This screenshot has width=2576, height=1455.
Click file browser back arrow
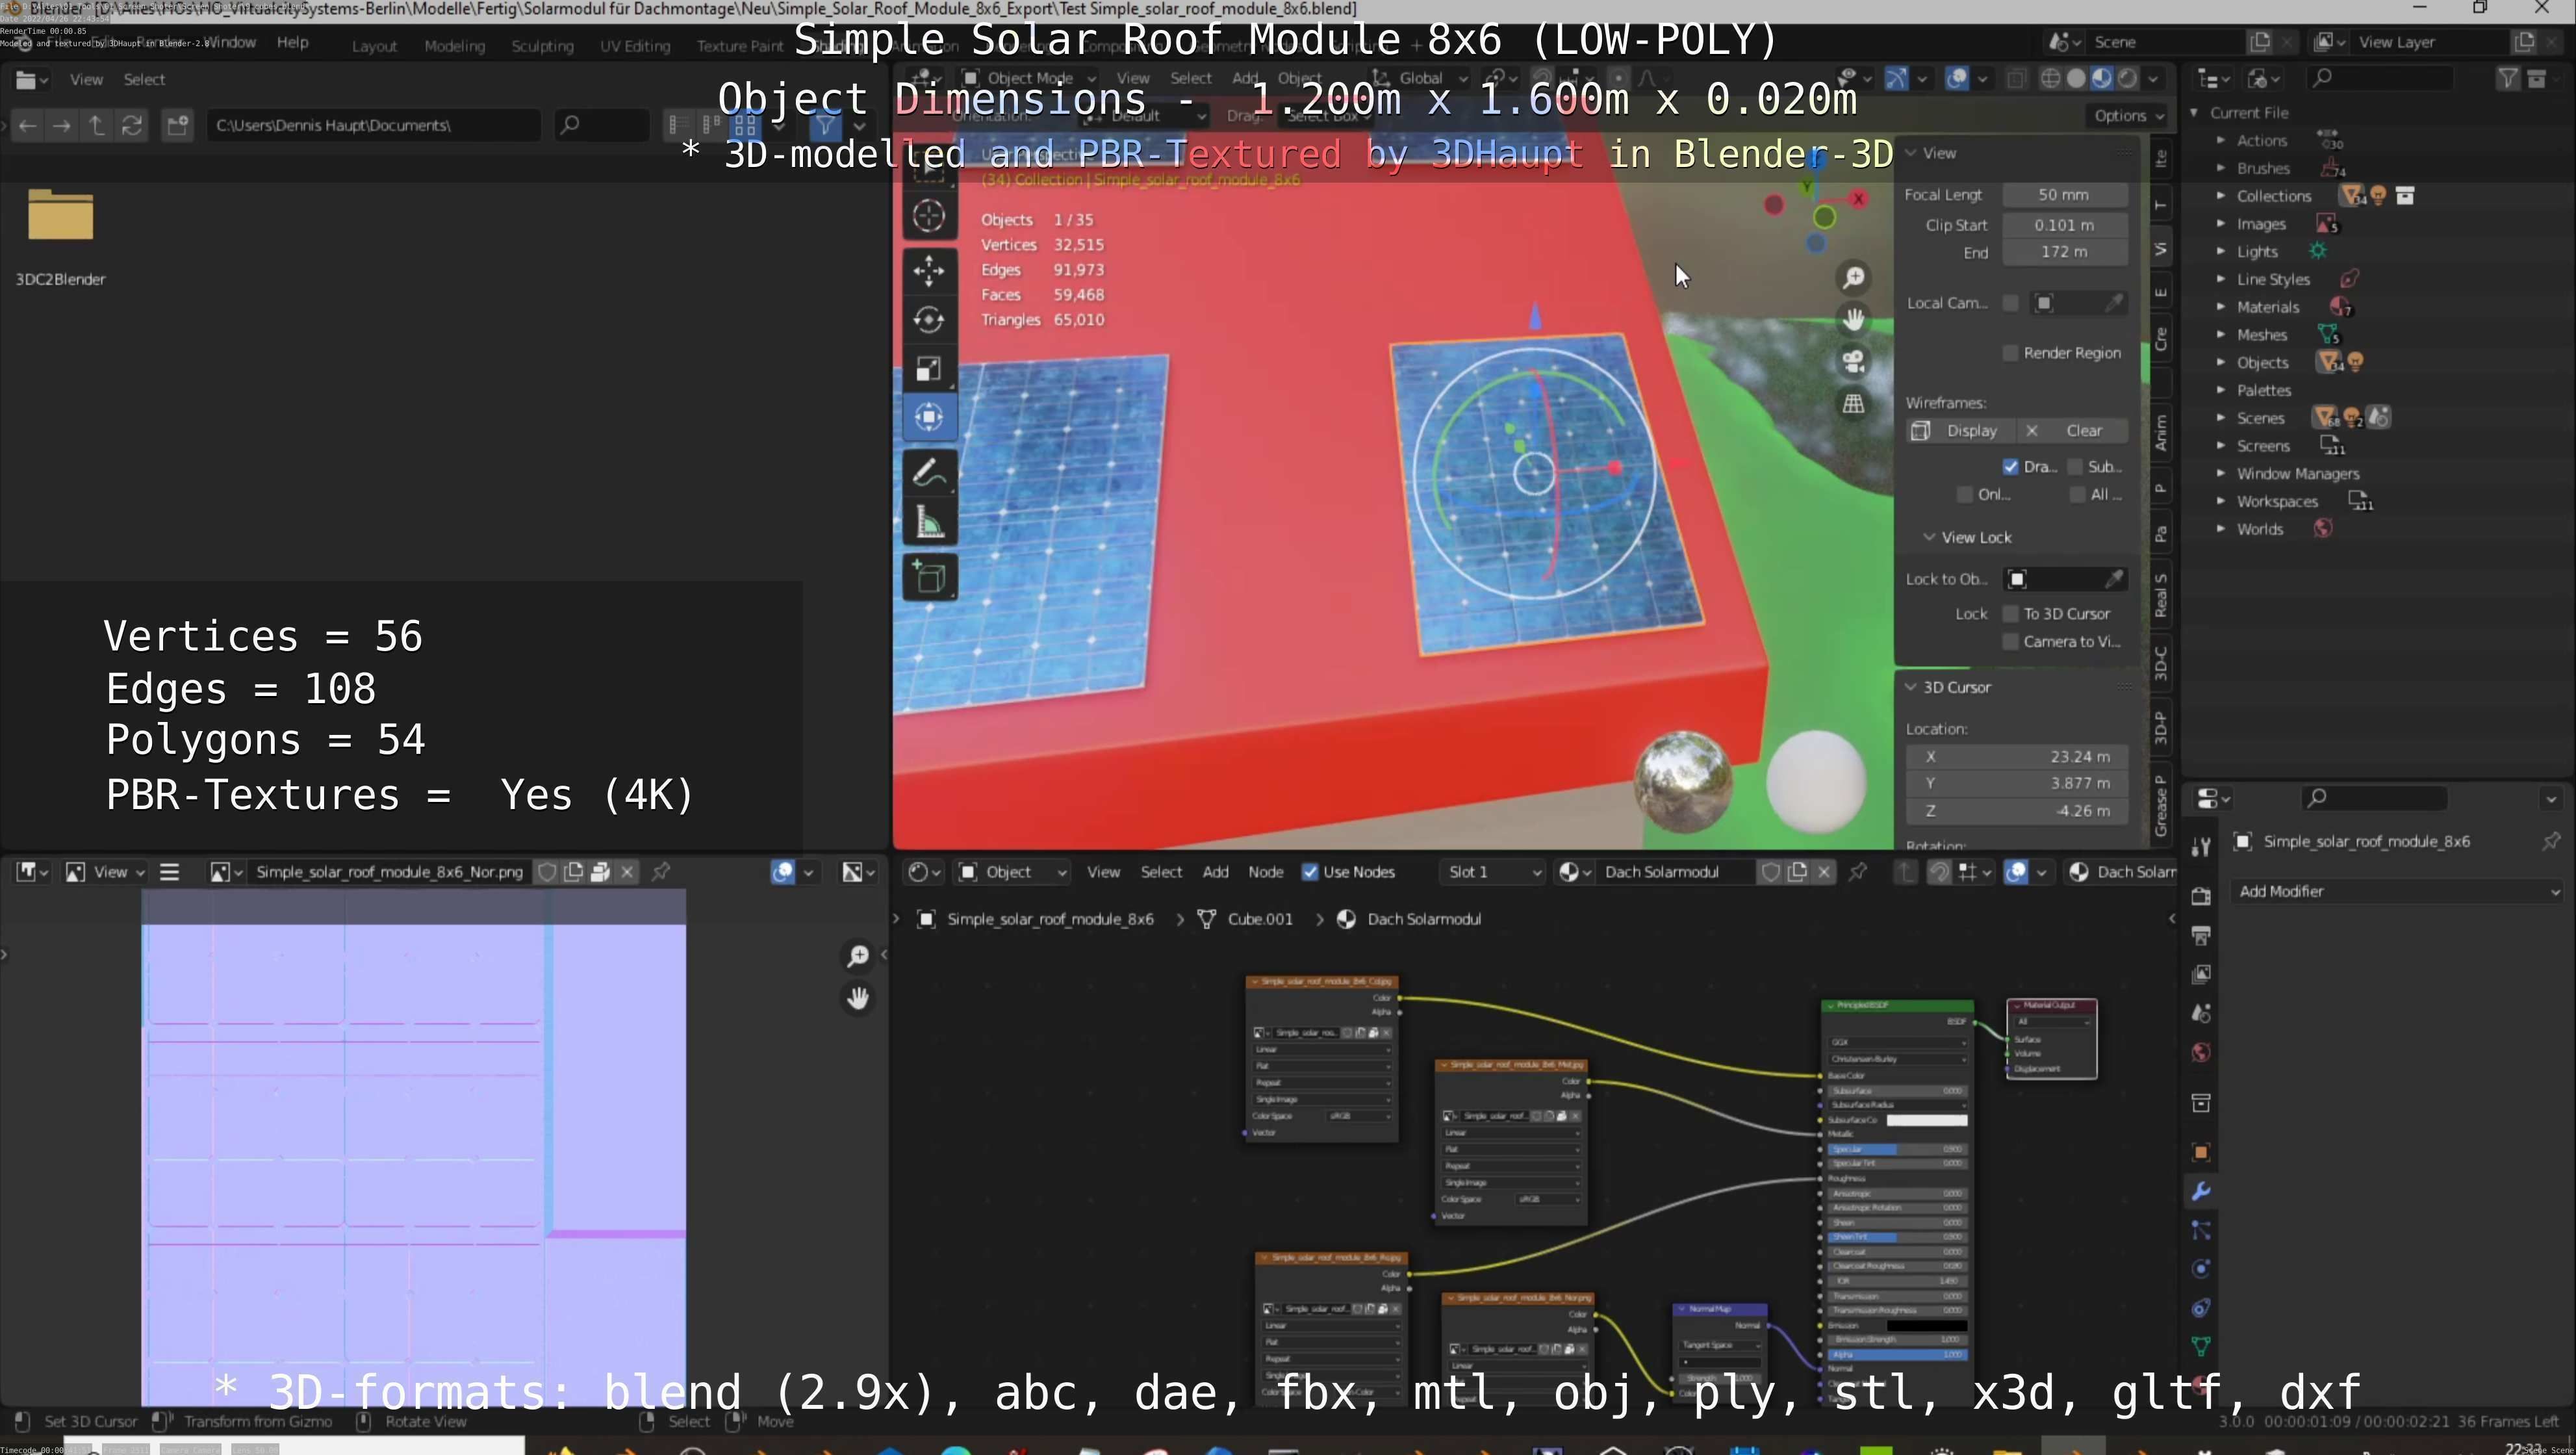(27, 125)
